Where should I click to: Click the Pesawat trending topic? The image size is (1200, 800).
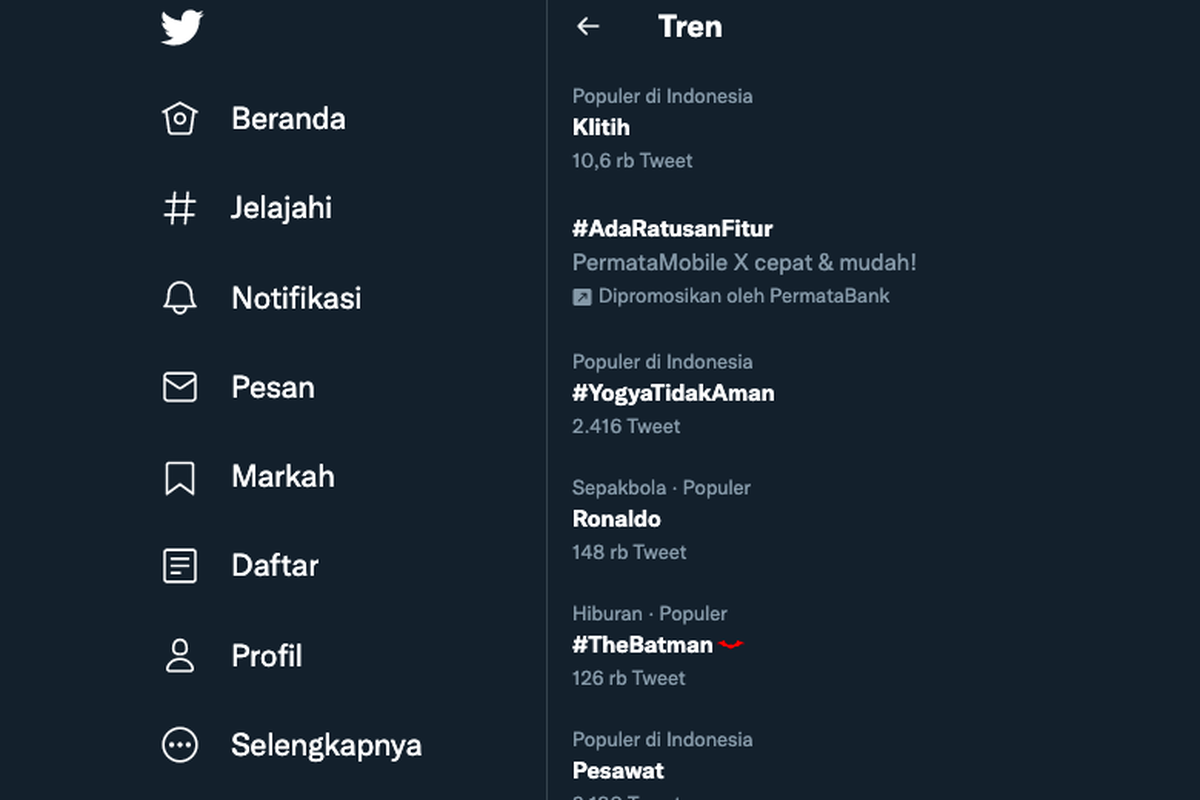[x=618, y=771]
